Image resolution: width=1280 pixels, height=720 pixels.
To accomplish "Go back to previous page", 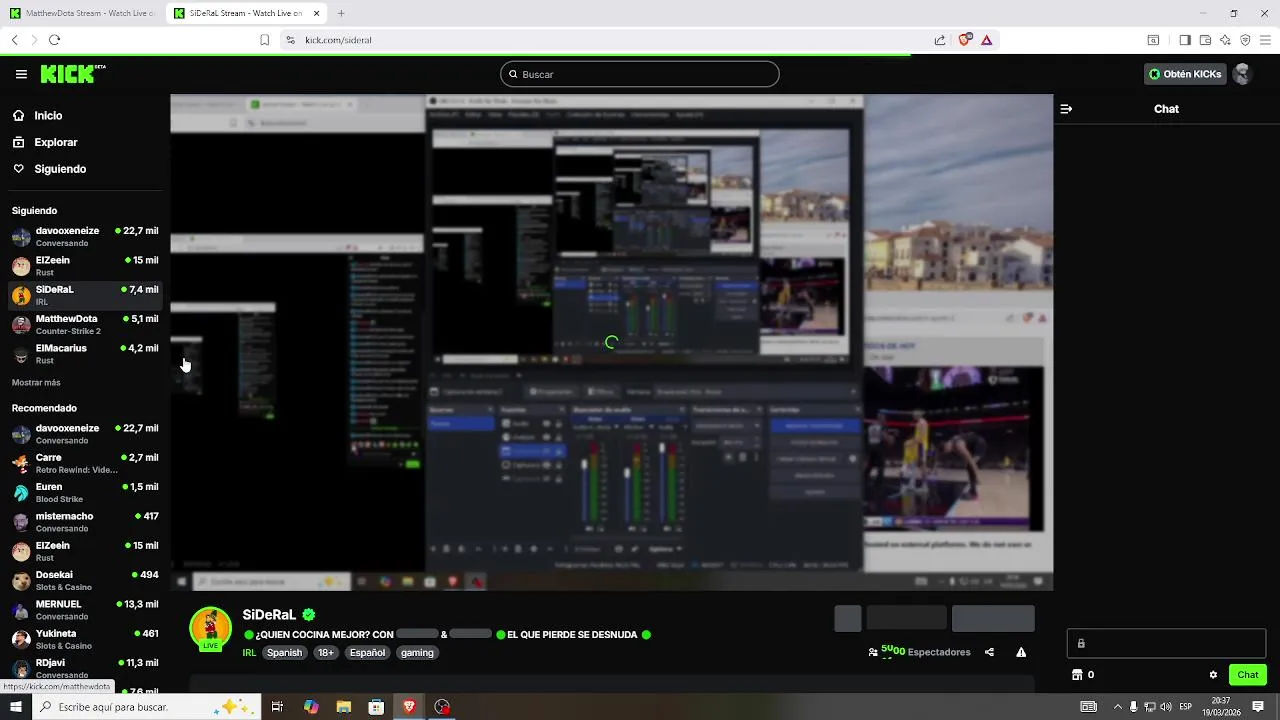I will 14,40.
